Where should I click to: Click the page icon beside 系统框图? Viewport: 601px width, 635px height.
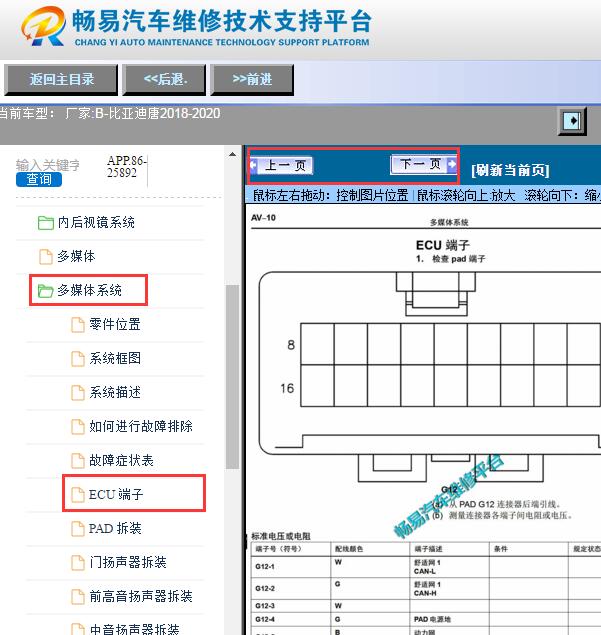[78, 359]
